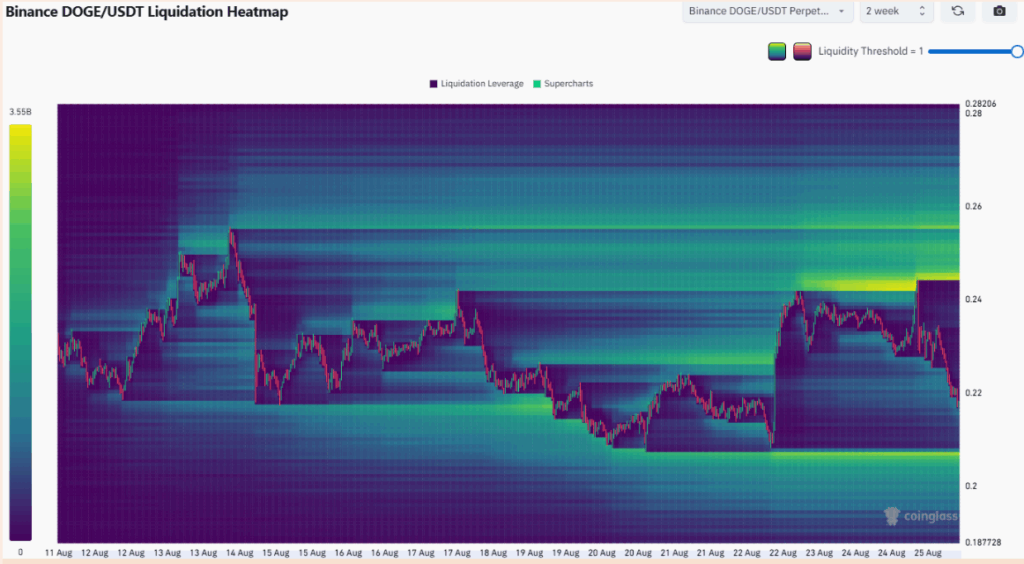Click the 3.55B color scale maximum label
Image resolution: width=1024 pixels, height=564 pixels.
click(x=20, y=112)
